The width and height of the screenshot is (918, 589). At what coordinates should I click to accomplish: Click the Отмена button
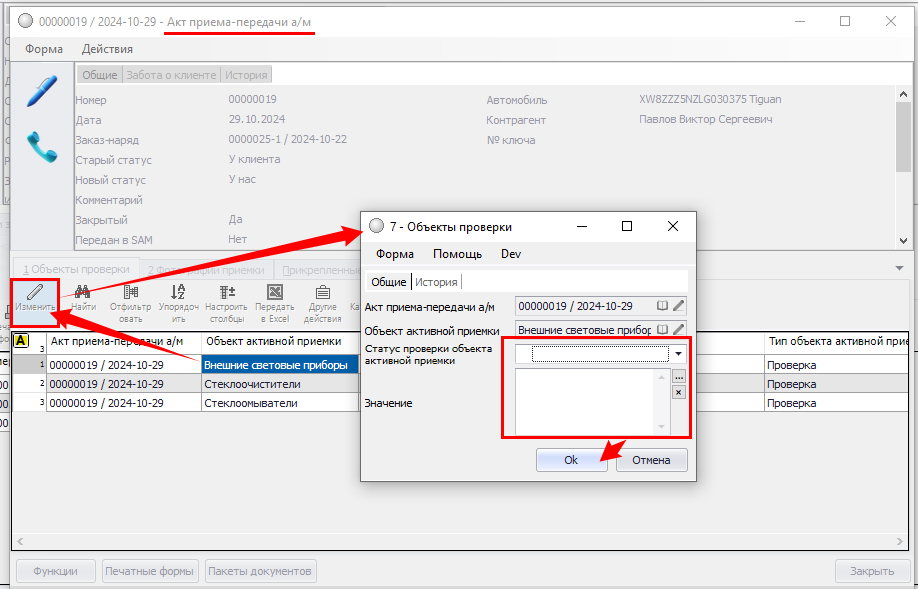pyautogui.click(x=651, y=460)
